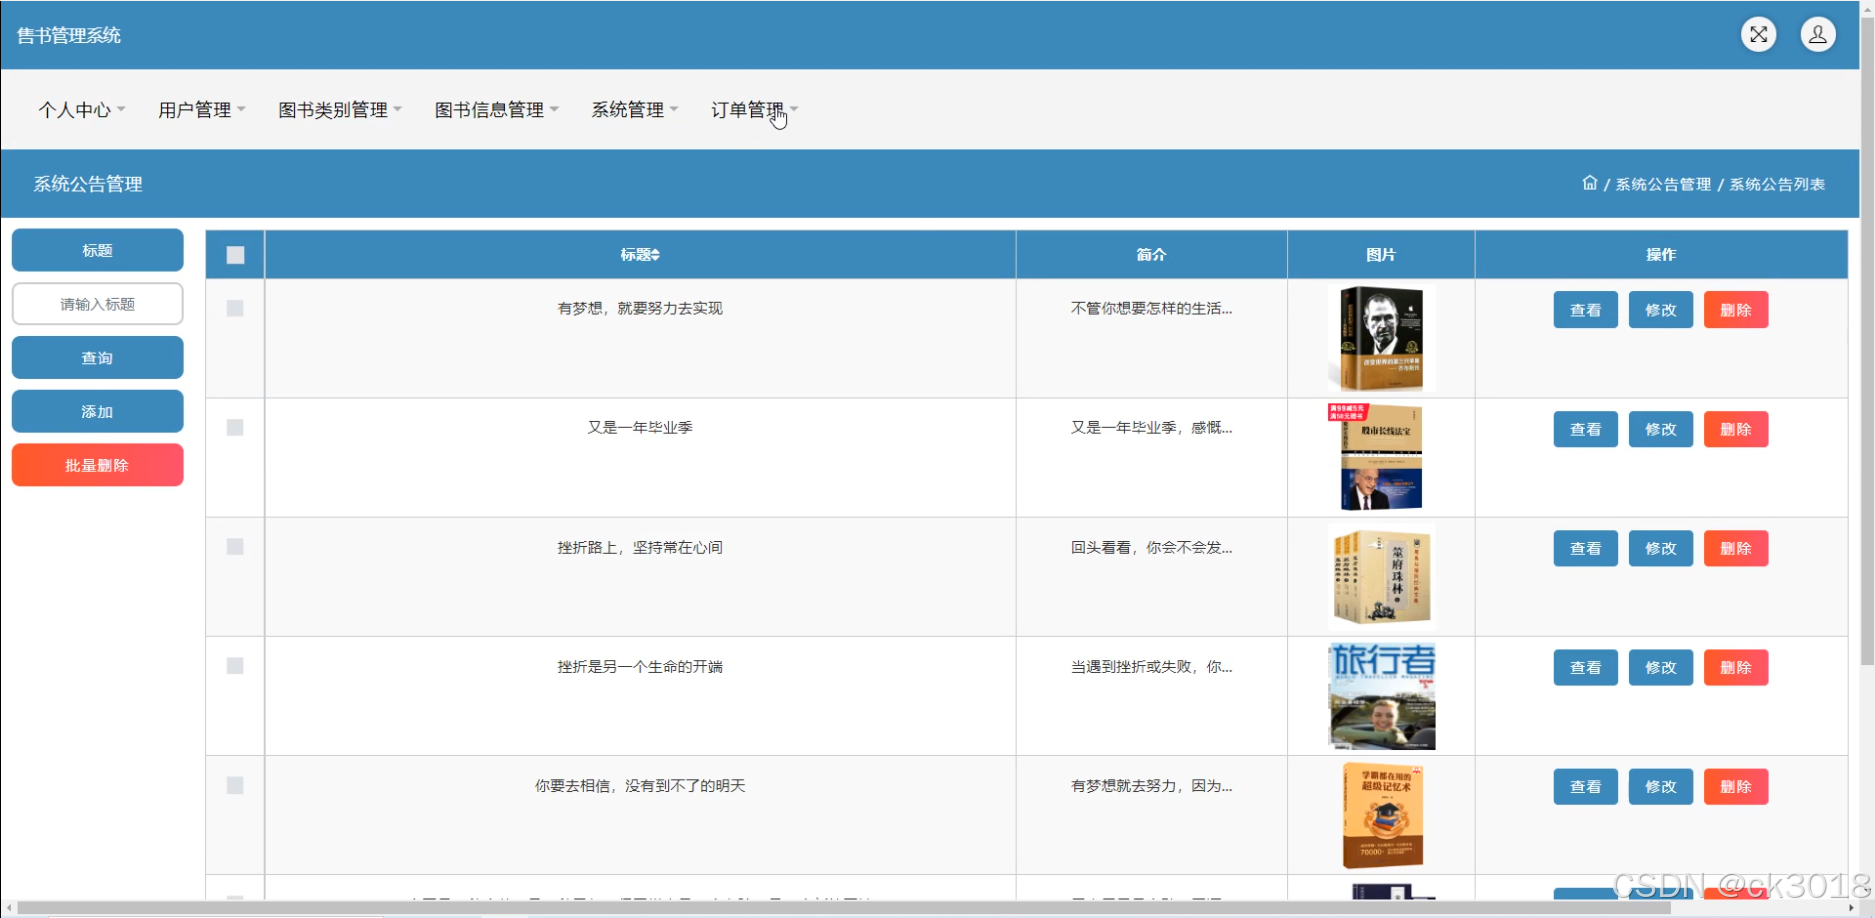
Task: View the row 又是一年毕业季
Action: click(x=1585, y=429)
